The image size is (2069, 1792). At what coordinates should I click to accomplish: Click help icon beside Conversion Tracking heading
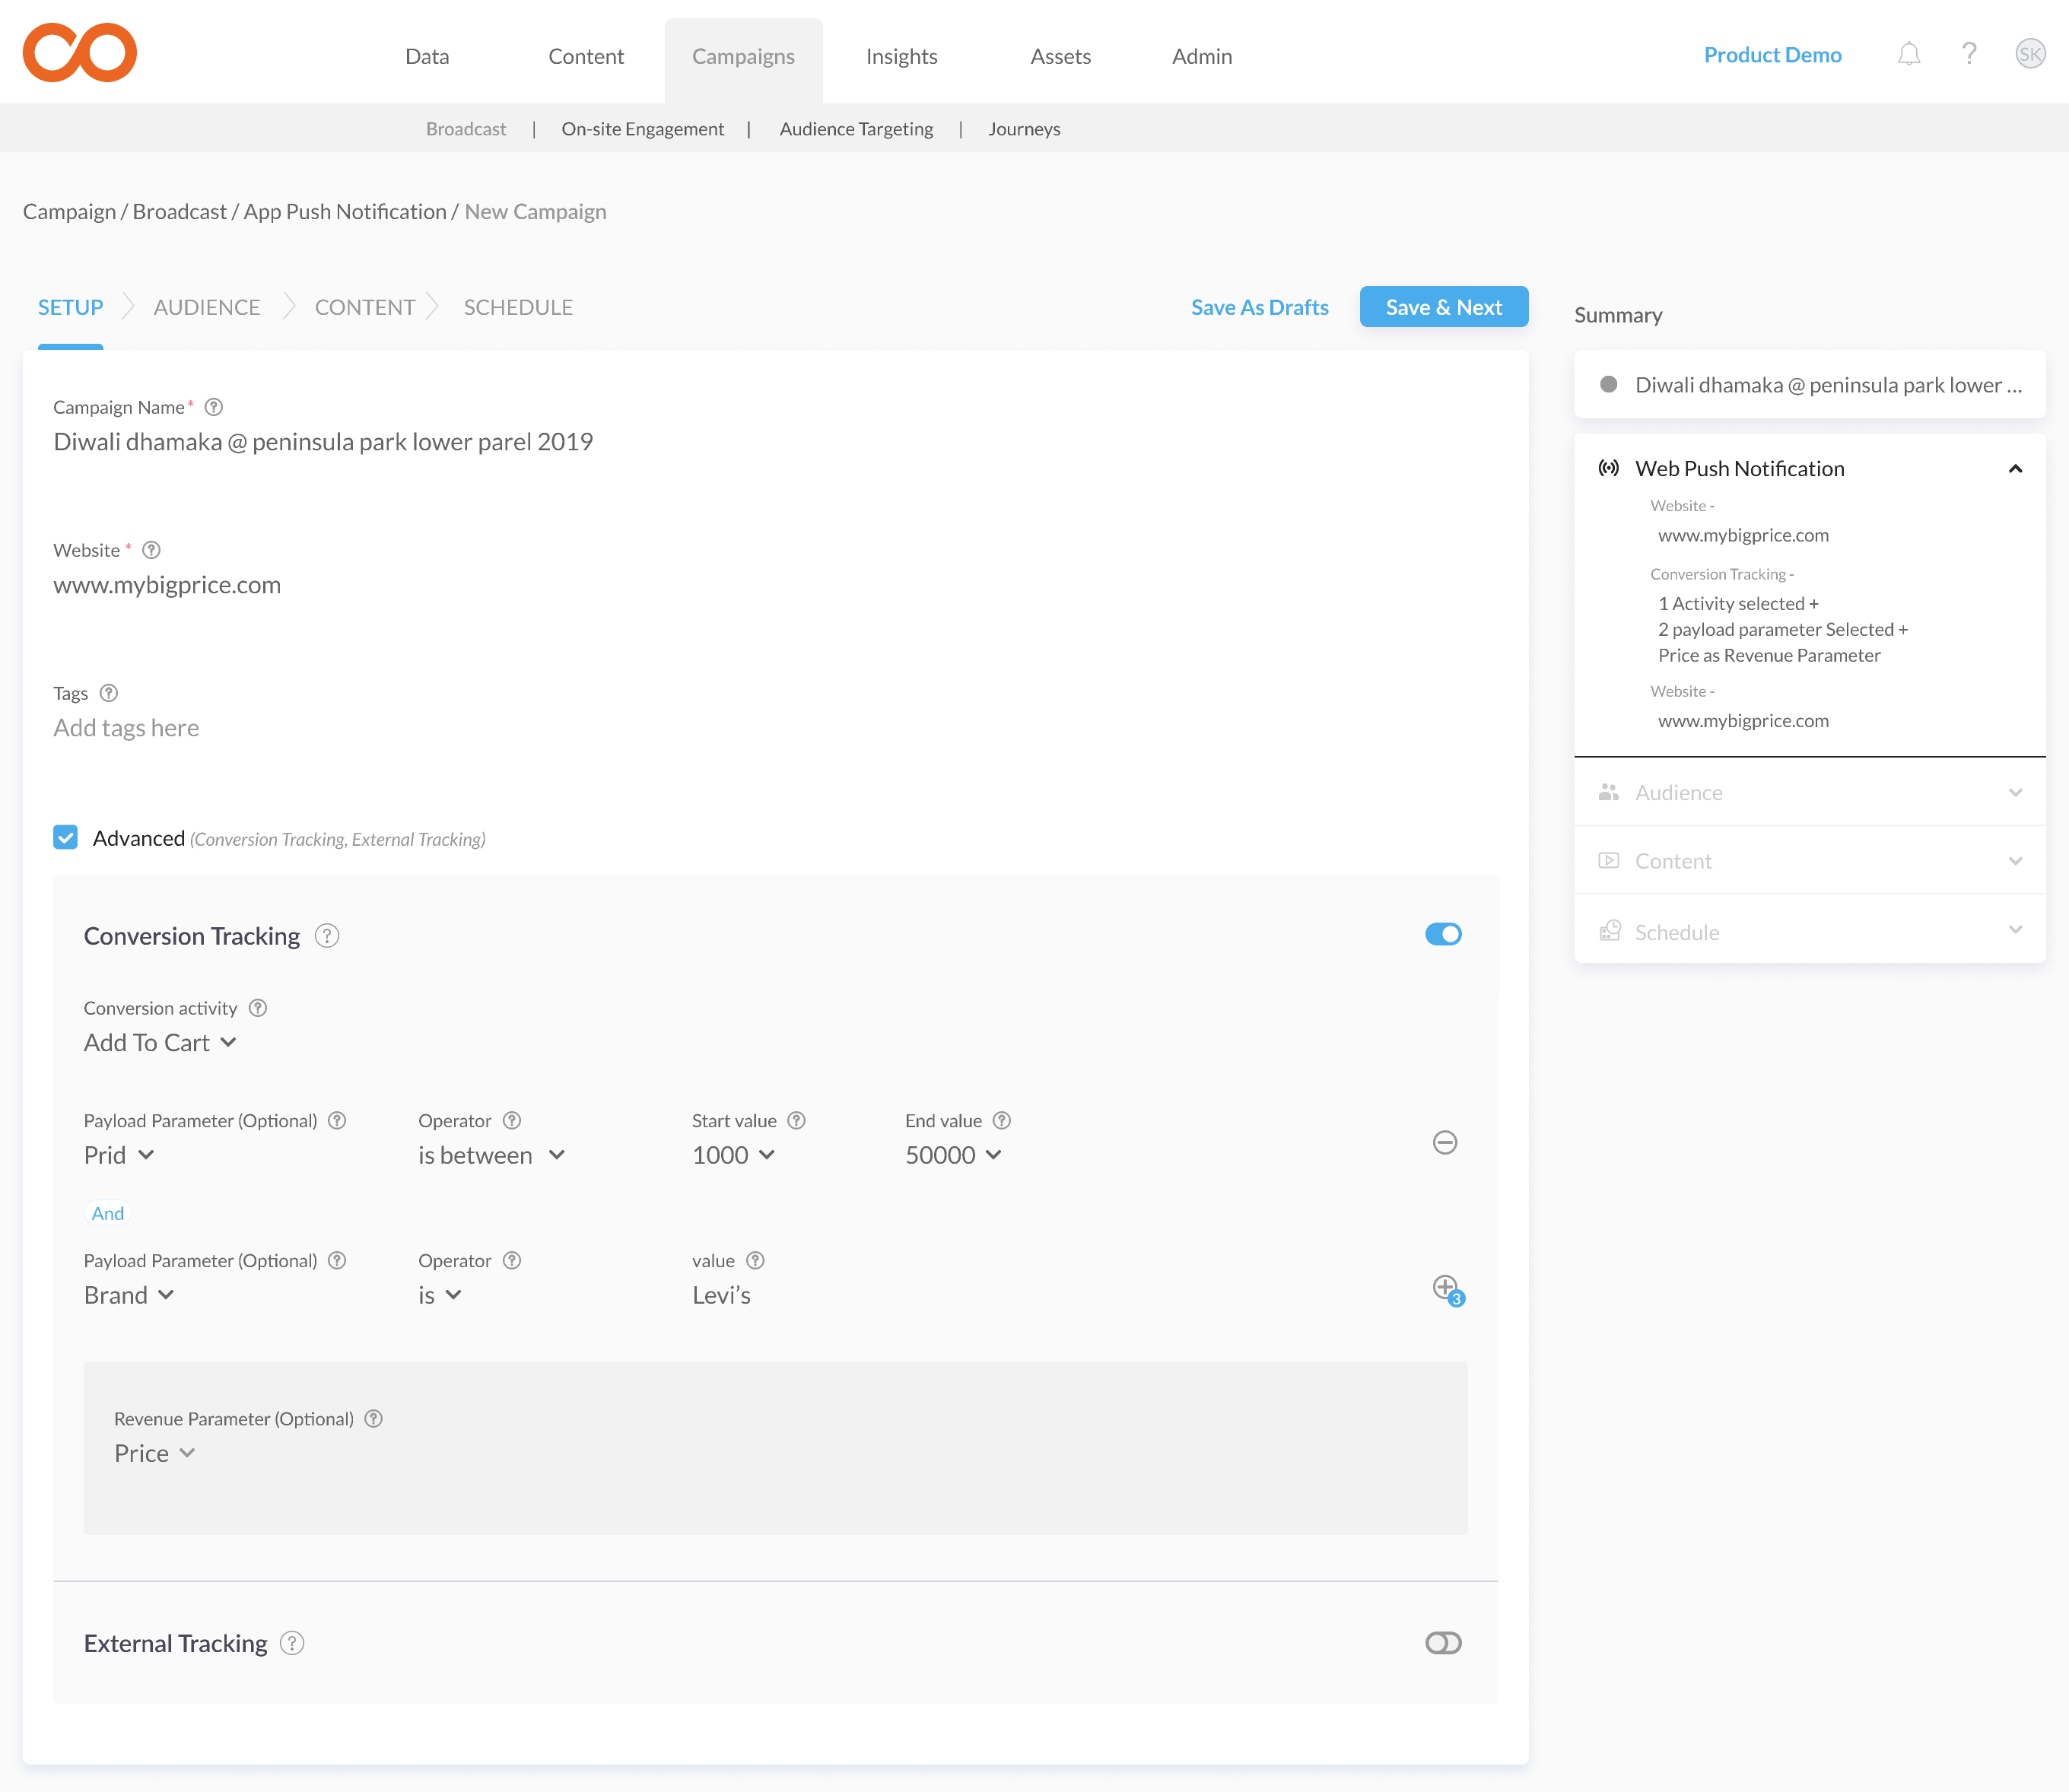point(327,936)
